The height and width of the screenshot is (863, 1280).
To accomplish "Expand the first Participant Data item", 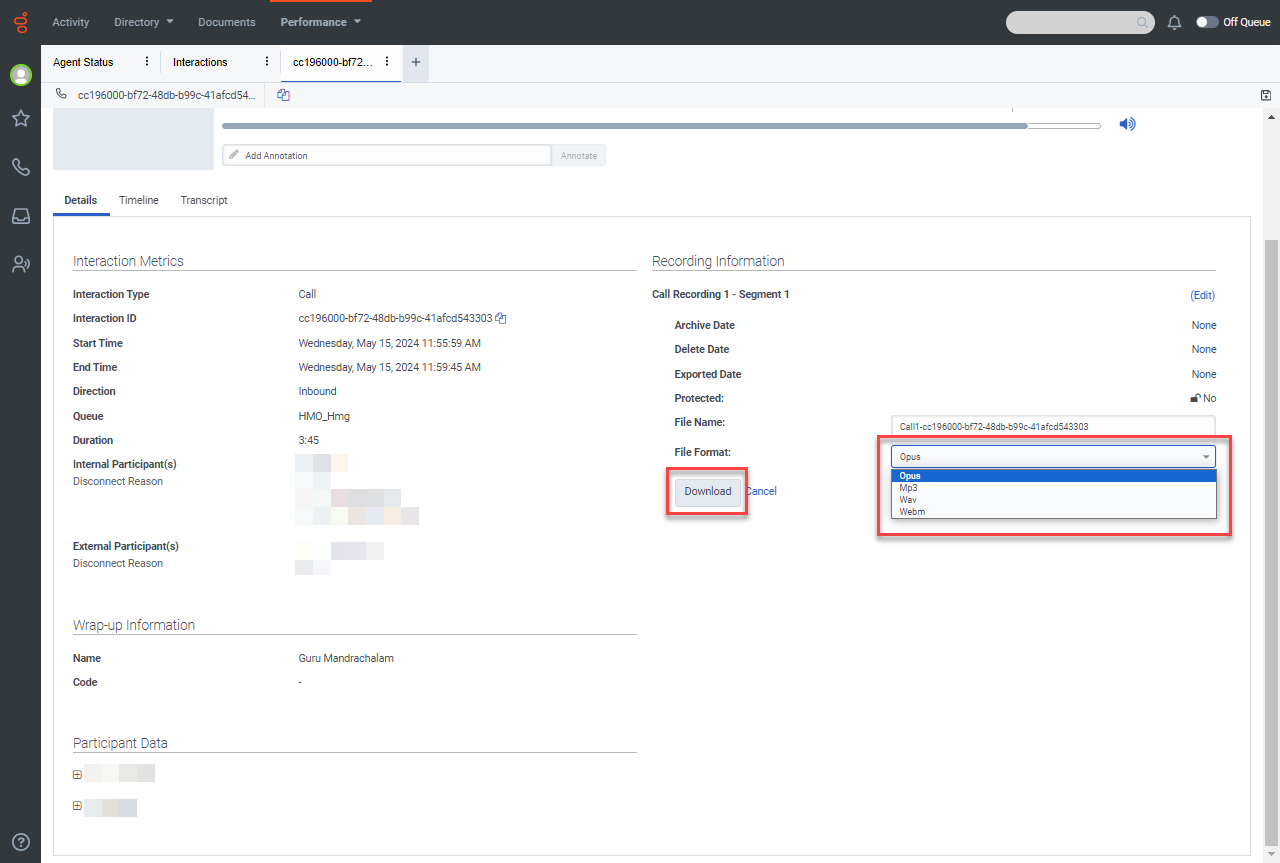I will click(77, 775).
